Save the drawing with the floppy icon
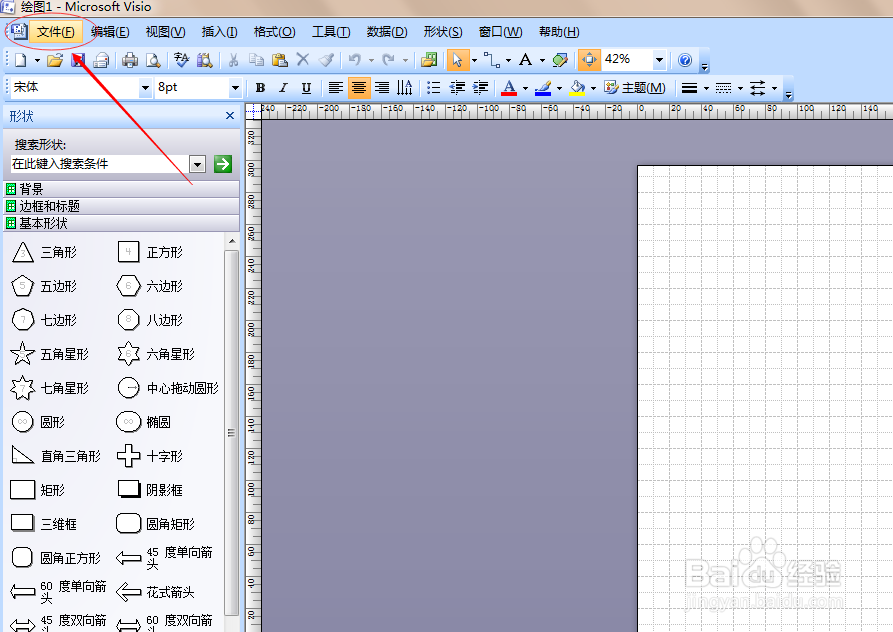 (78, 60)
